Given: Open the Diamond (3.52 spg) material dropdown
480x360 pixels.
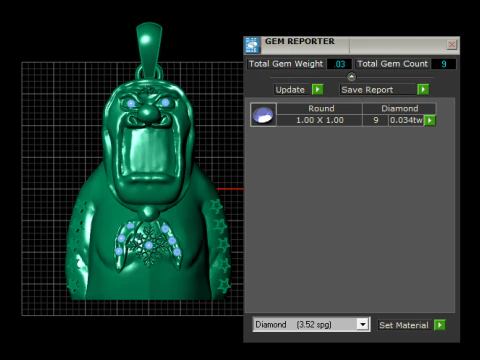Looking at the screenshot, I should point(363,324).
